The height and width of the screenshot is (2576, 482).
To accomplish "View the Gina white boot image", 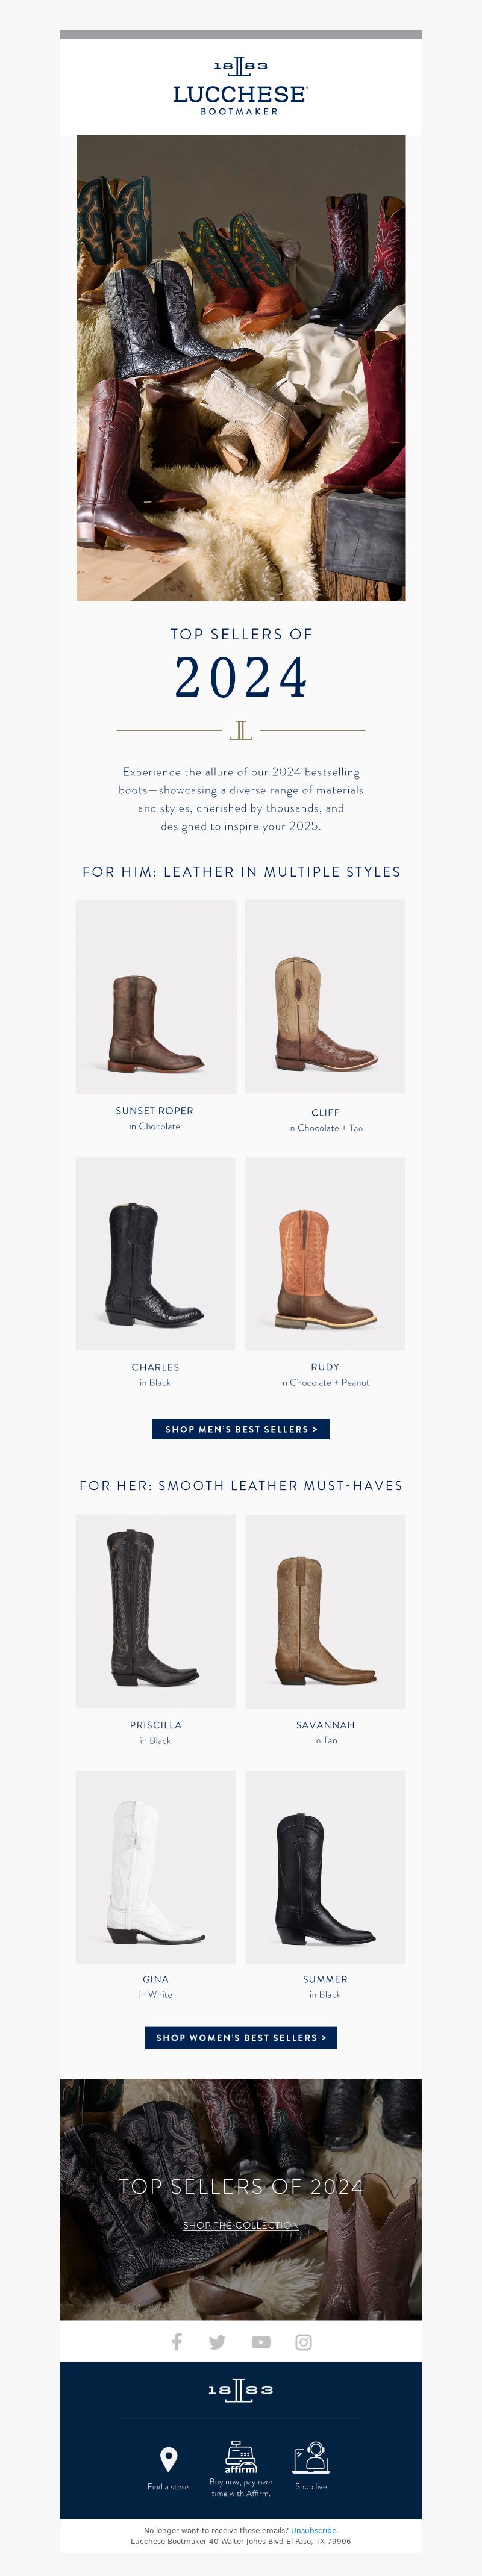I will [x=156, y=1867].
